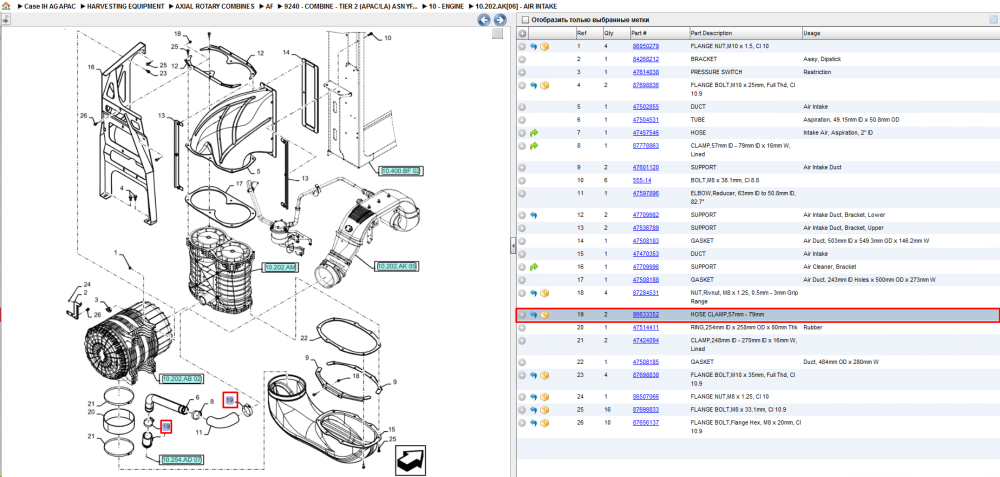Open HARVESTING EQUIPMENT breadcrumb
Image resolution: width=1000 pixels, height=477 pixels.
[128, 6]
